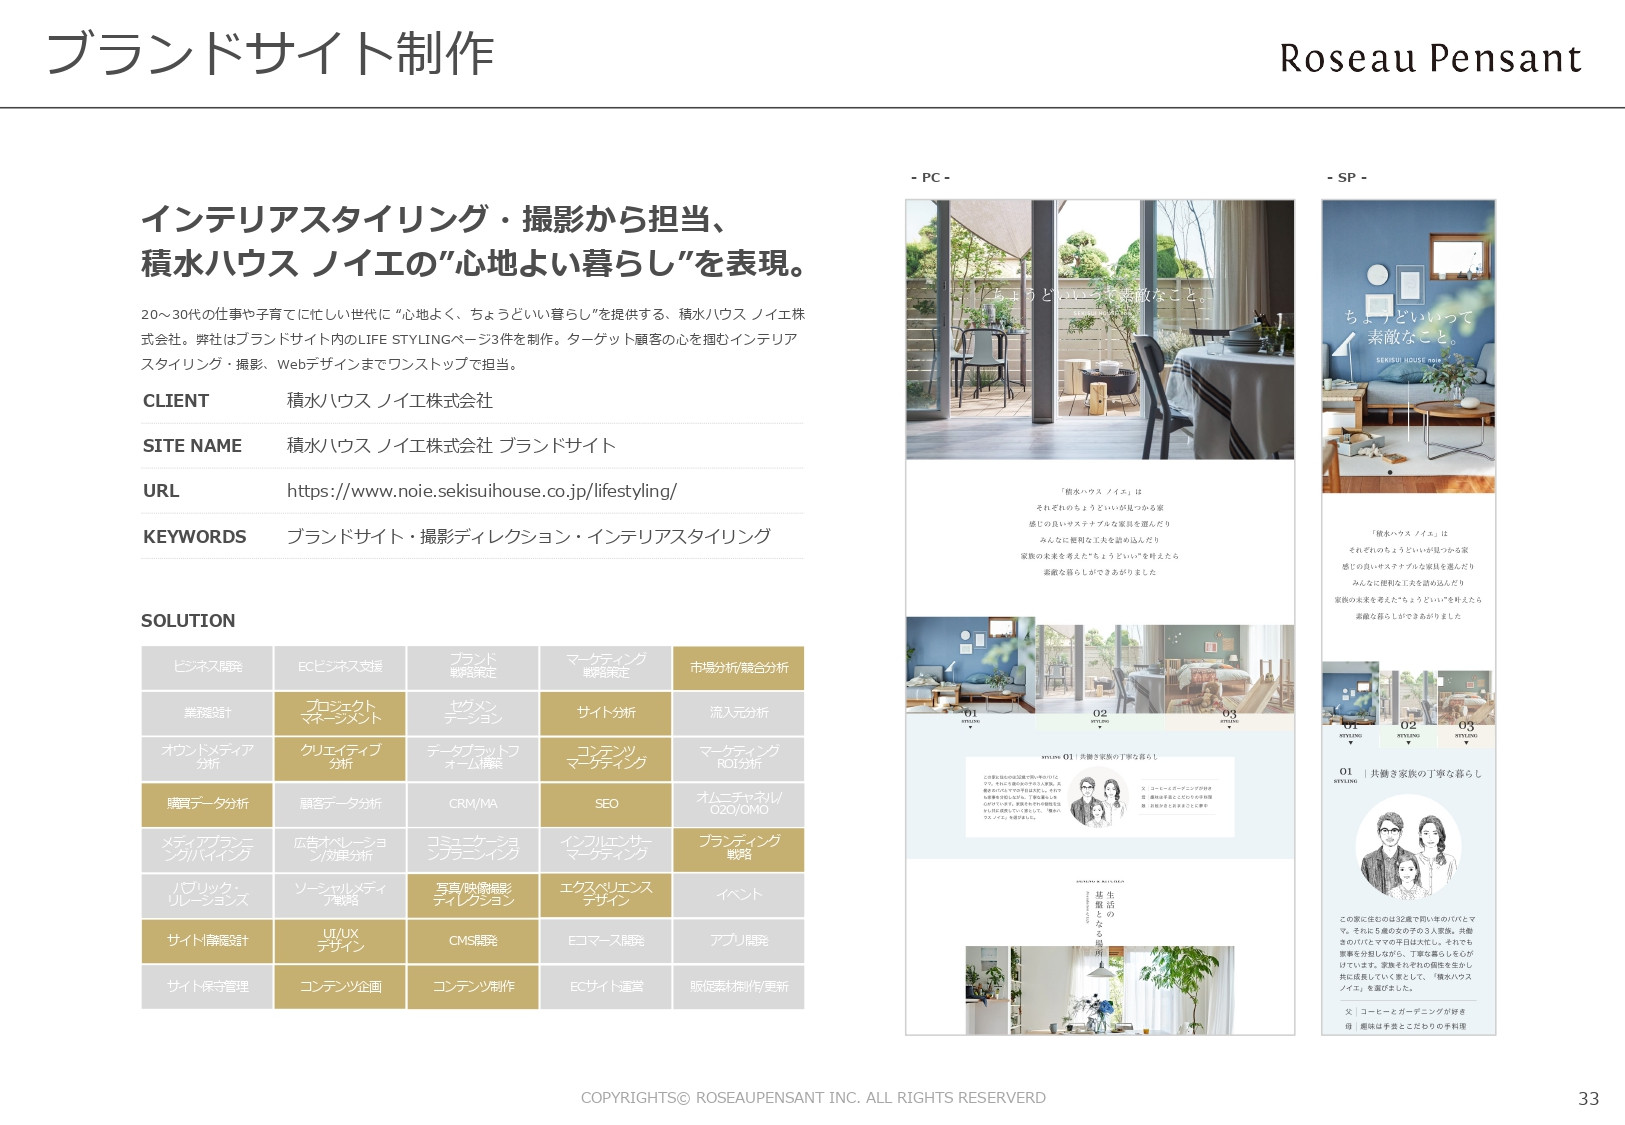Toggle the サイト分析 highlighted cell
Viewport: 1625px width, 1125px height.
pyautogui.click(x=605, y=713)
